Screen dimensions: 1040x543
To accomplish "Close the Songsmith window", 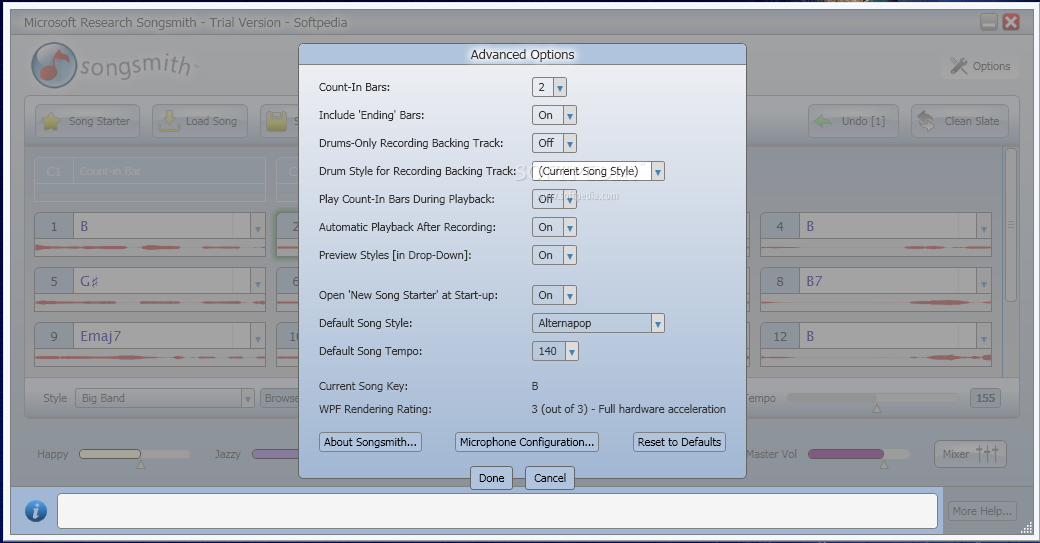I will click(x=1011, y=23).
